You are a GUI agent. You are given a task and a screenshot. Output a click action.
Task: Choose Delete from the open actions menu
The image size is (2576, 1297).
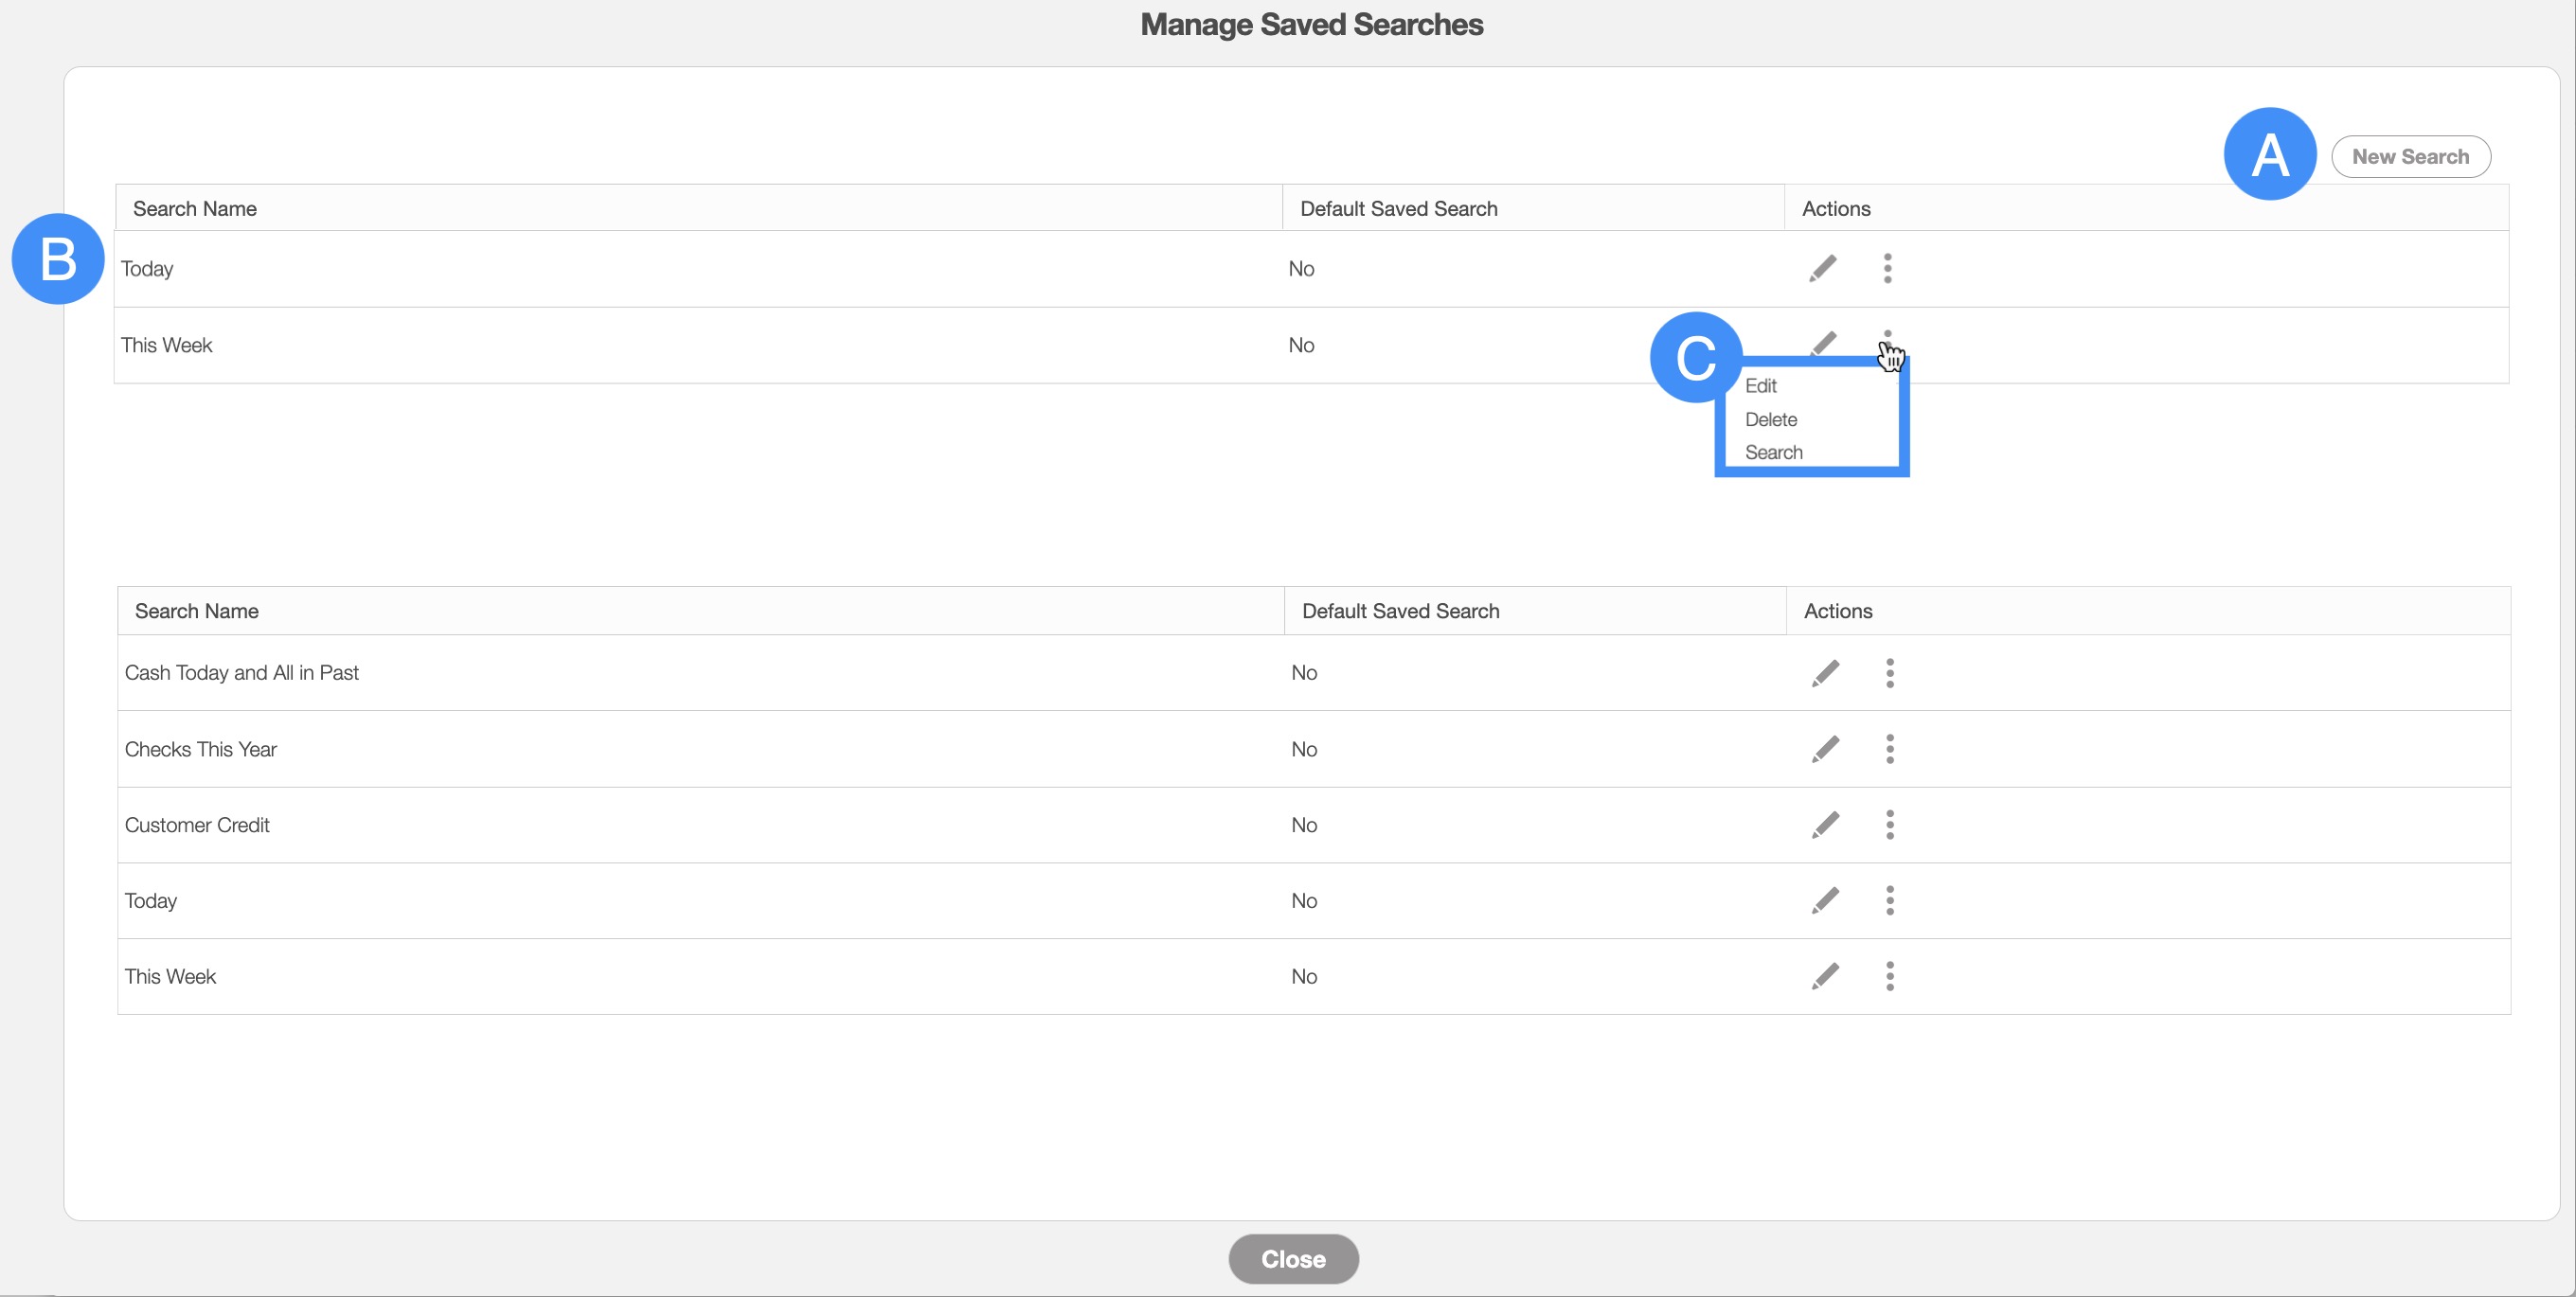point(1770,420)
